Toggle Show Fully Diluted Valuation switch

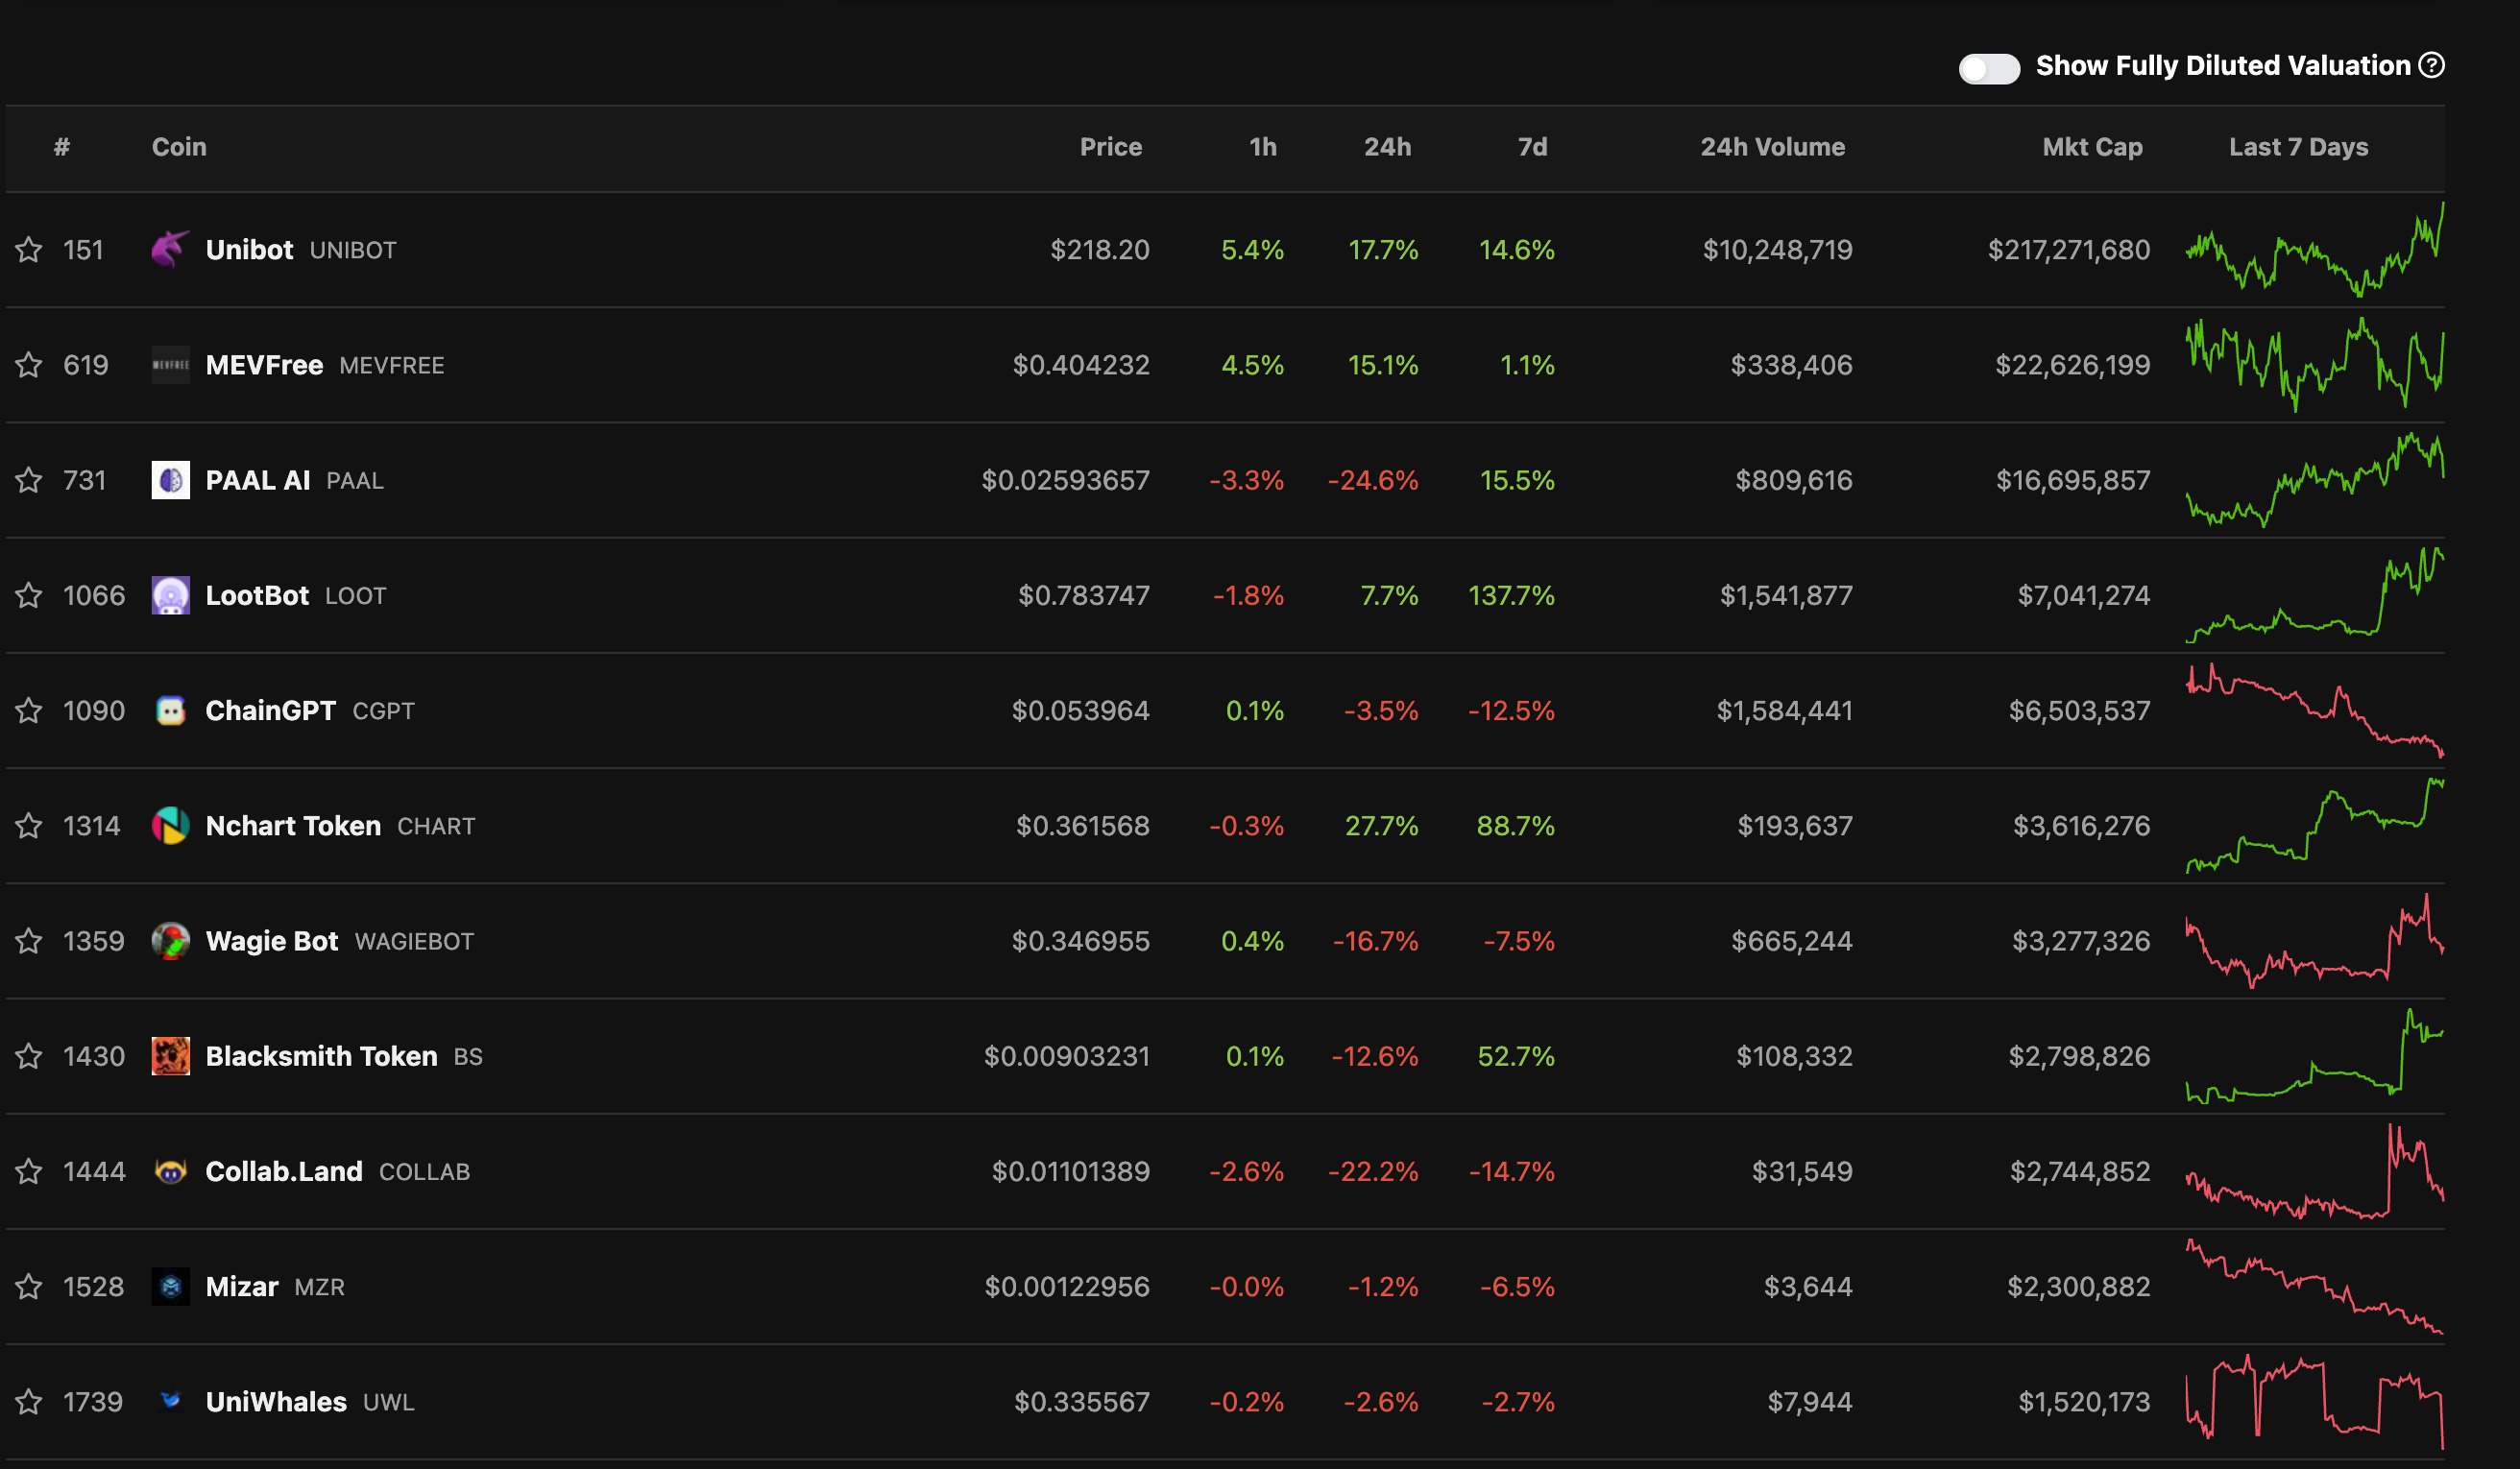pos(1988,67)
